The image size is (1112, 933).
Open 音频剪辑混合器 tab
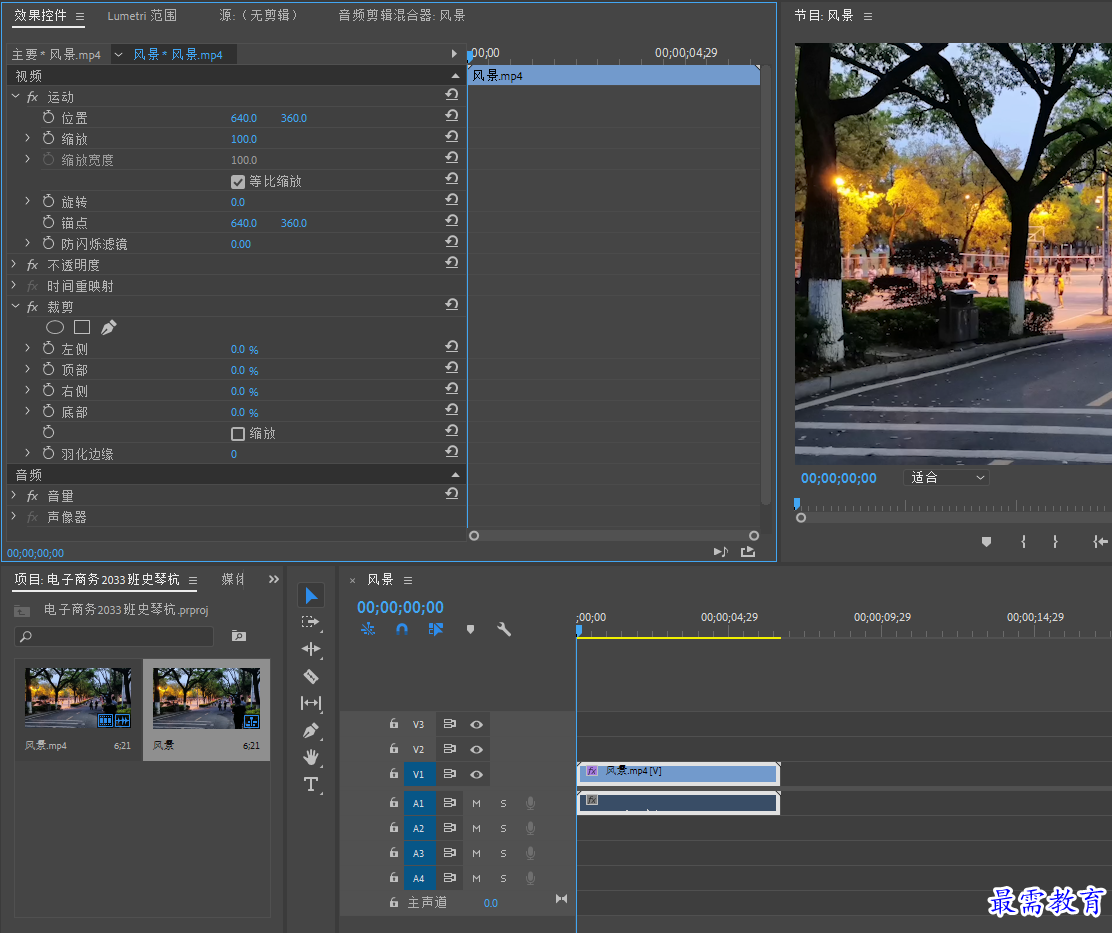pos(401,16)
